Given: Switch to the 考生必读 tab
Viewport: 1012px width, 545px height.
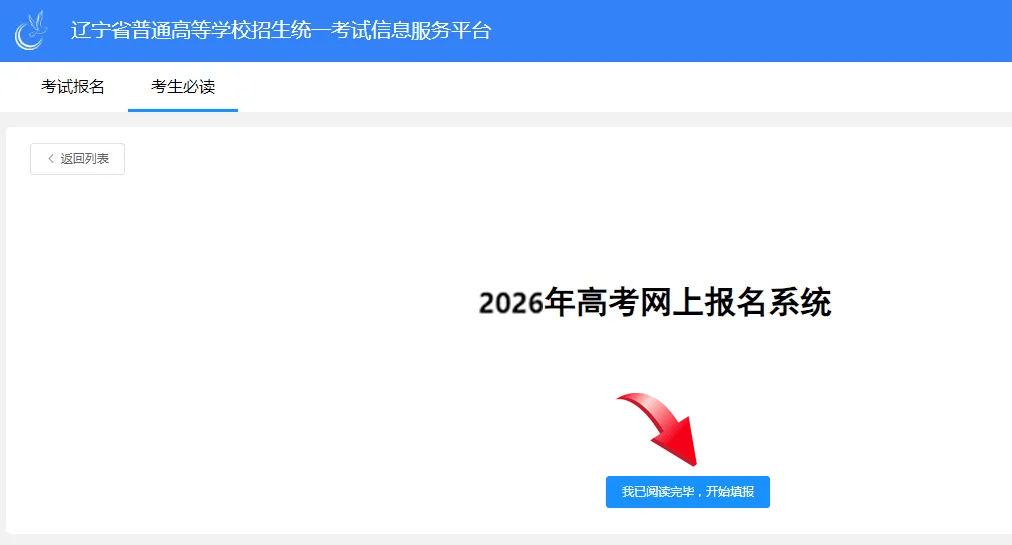Looking at the screenshot, I should tap(183, 87).
